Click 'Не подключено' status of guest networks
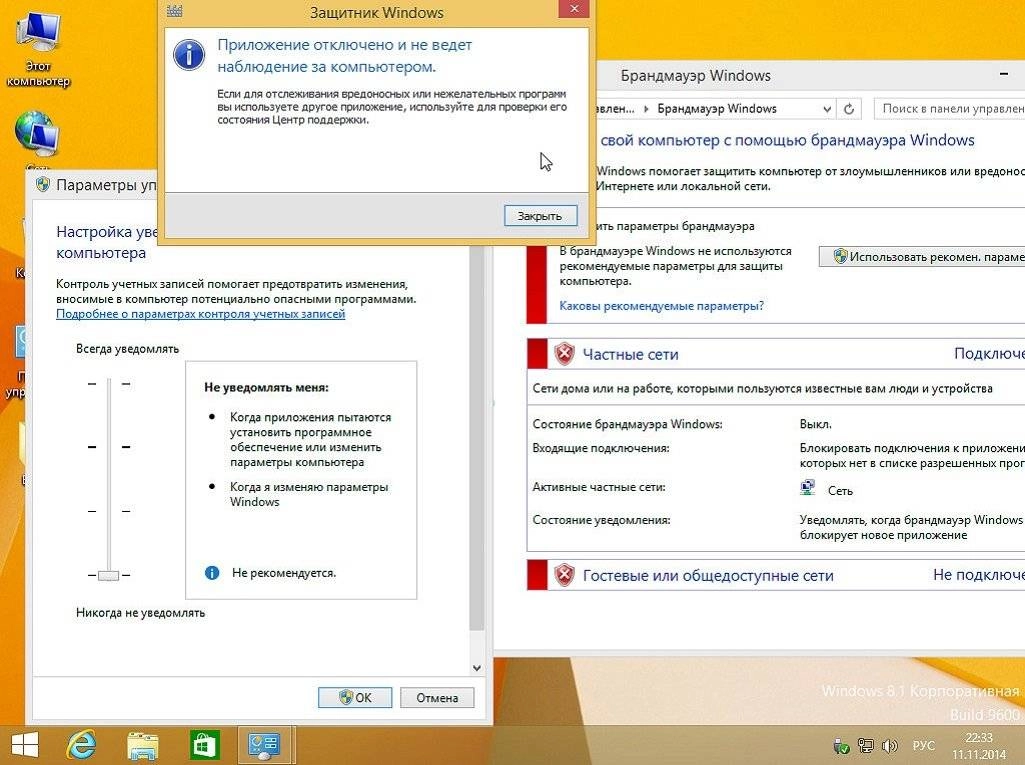 tap(979, 575)
